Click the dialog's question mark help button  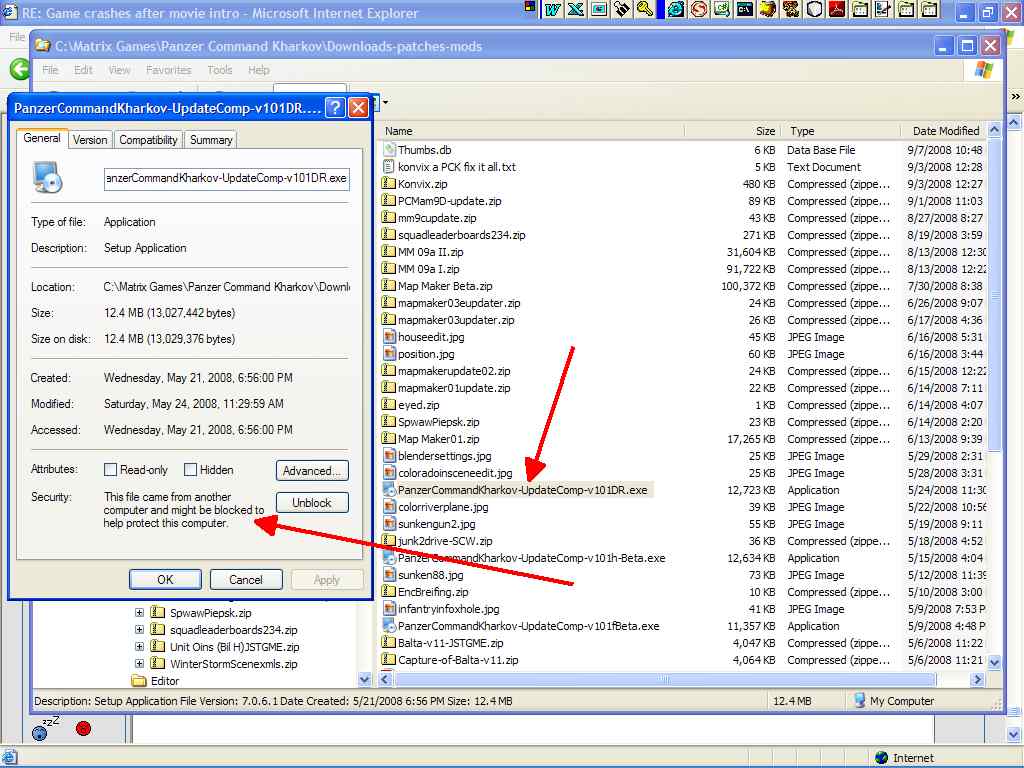pos(335,107)
